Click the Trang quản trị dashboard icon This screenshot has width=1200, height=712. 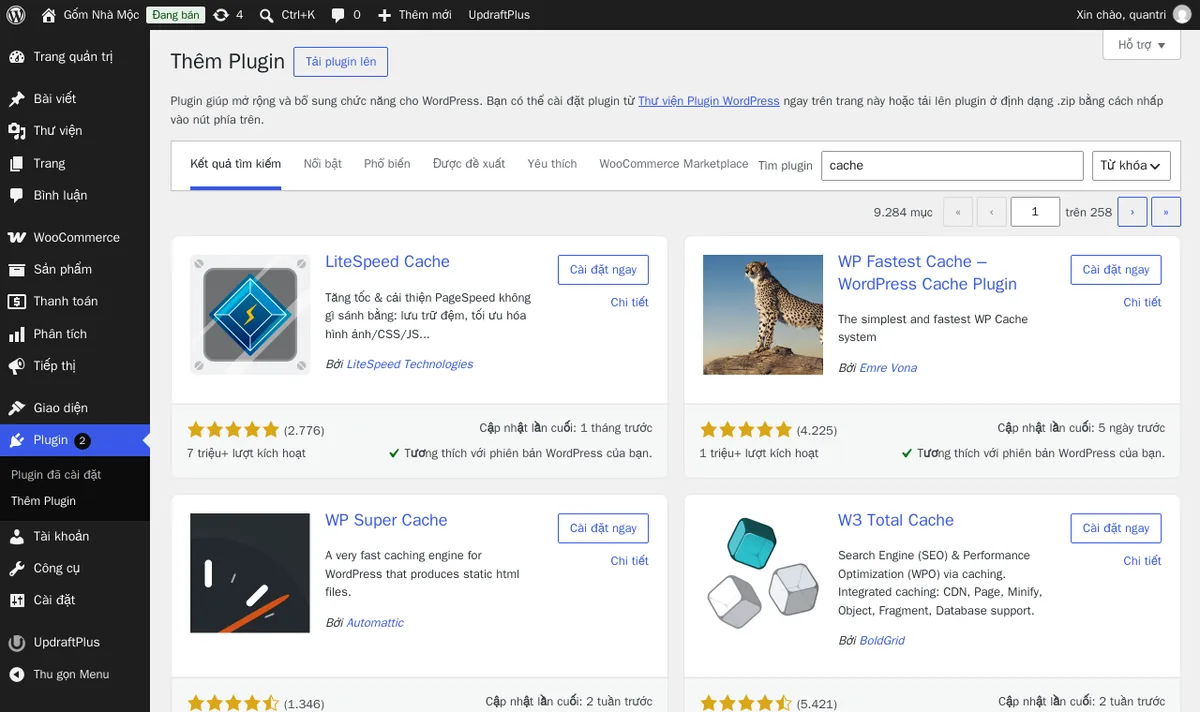[x=17, y=57]
